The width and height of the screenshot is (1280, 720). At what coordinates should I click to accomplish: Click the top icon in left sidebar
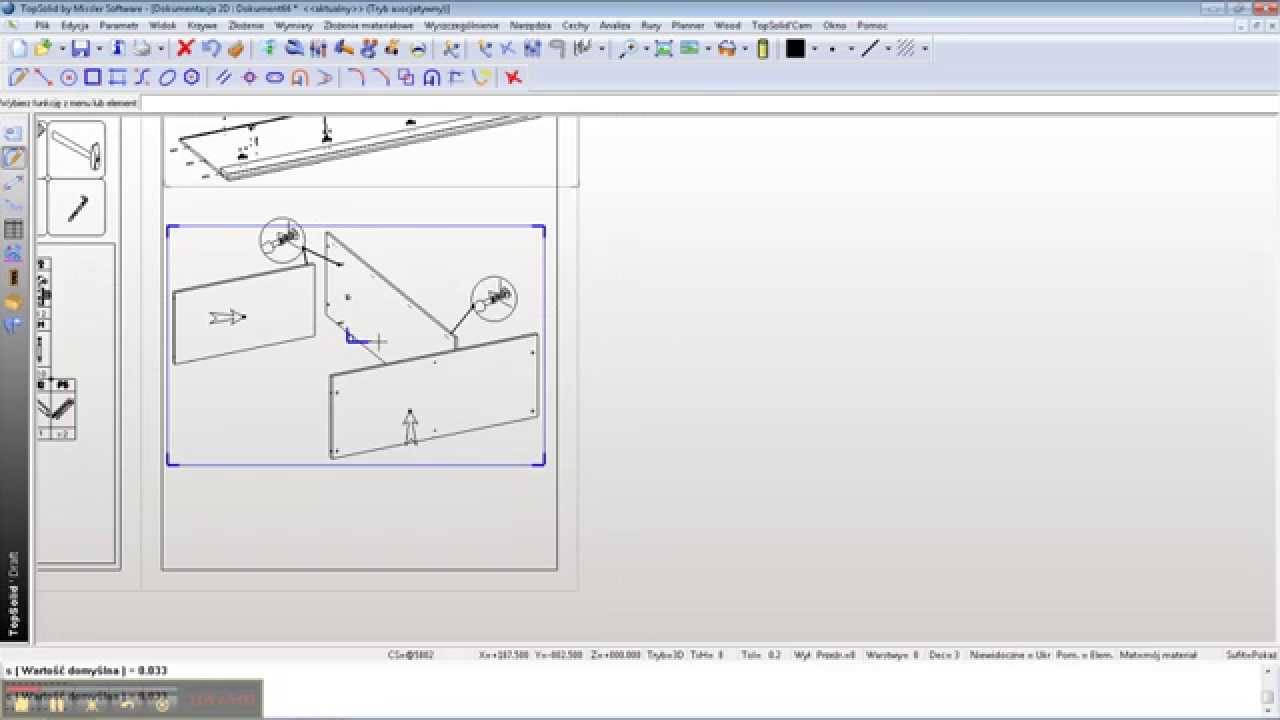pos(14,133)
